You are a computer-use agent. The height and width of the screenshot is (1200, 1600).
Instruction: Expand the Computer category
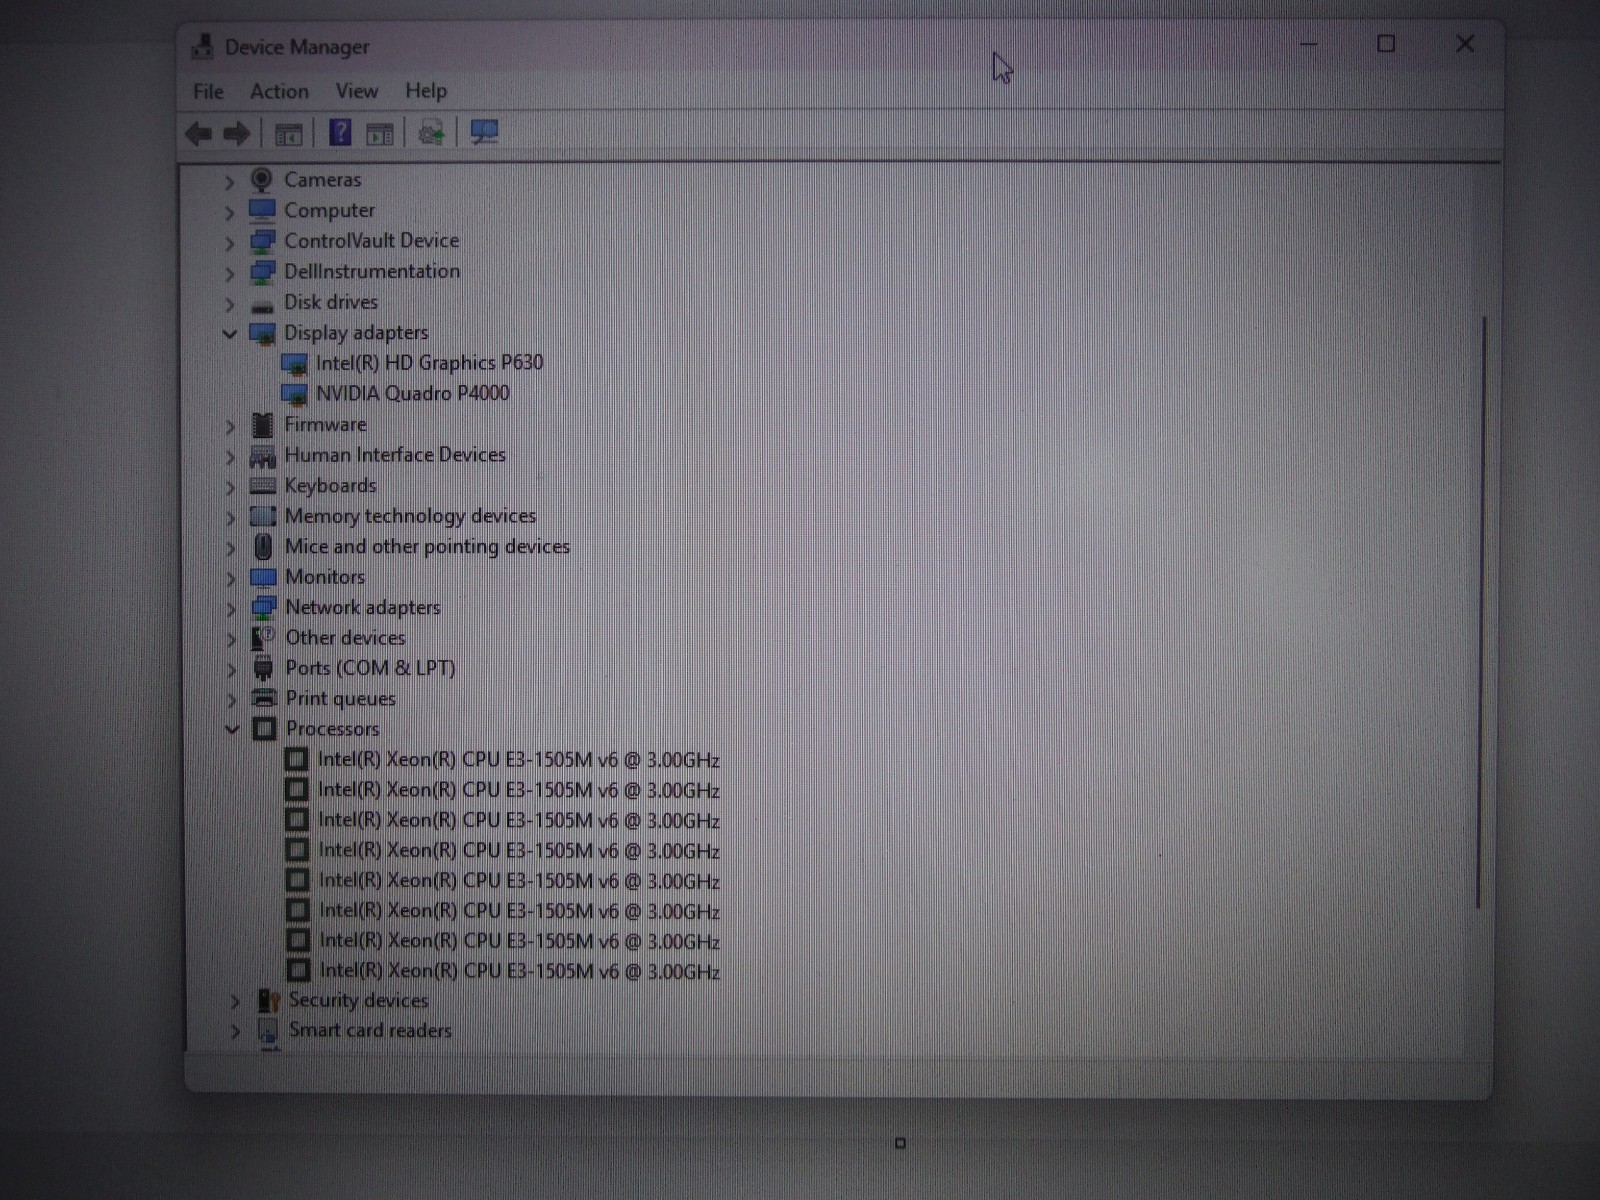coord(229,212)
